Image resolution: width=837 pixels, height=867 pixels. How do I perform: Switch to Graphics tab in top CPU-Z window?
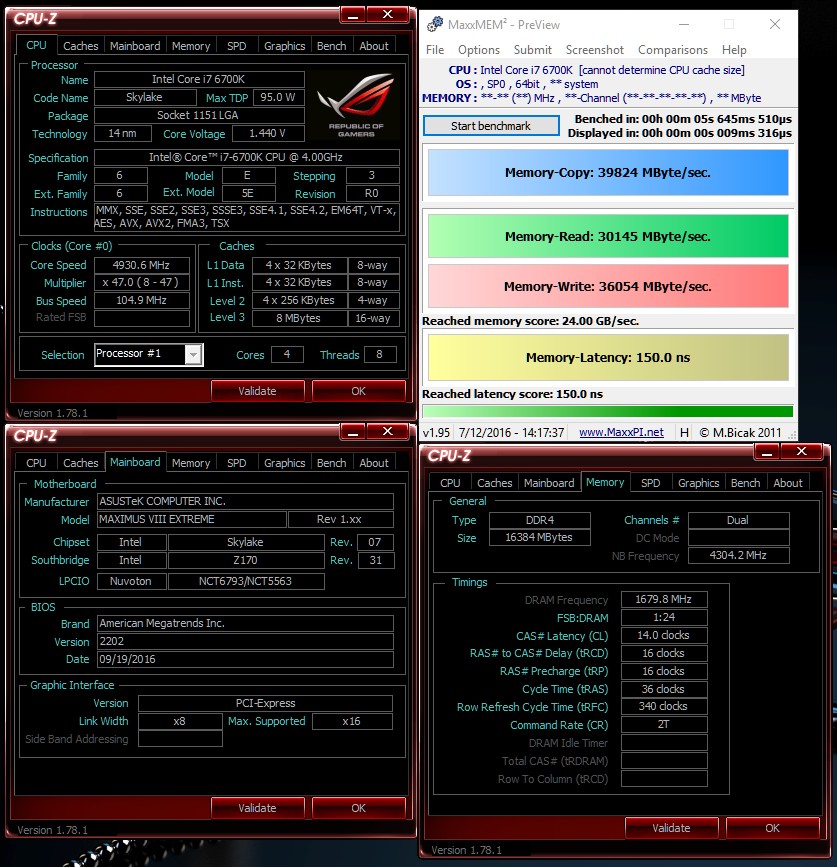coord(285,46)
